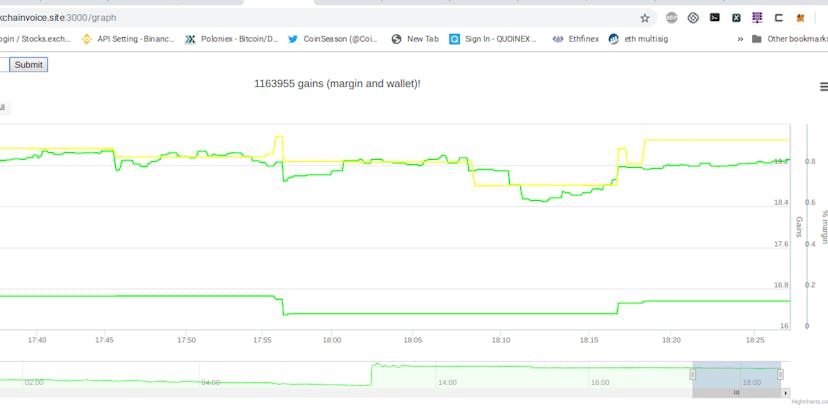Screen dimensions: 828x414
Task: Open Poloniex - Bitcoin bookmark
Action: pos(232,39)
